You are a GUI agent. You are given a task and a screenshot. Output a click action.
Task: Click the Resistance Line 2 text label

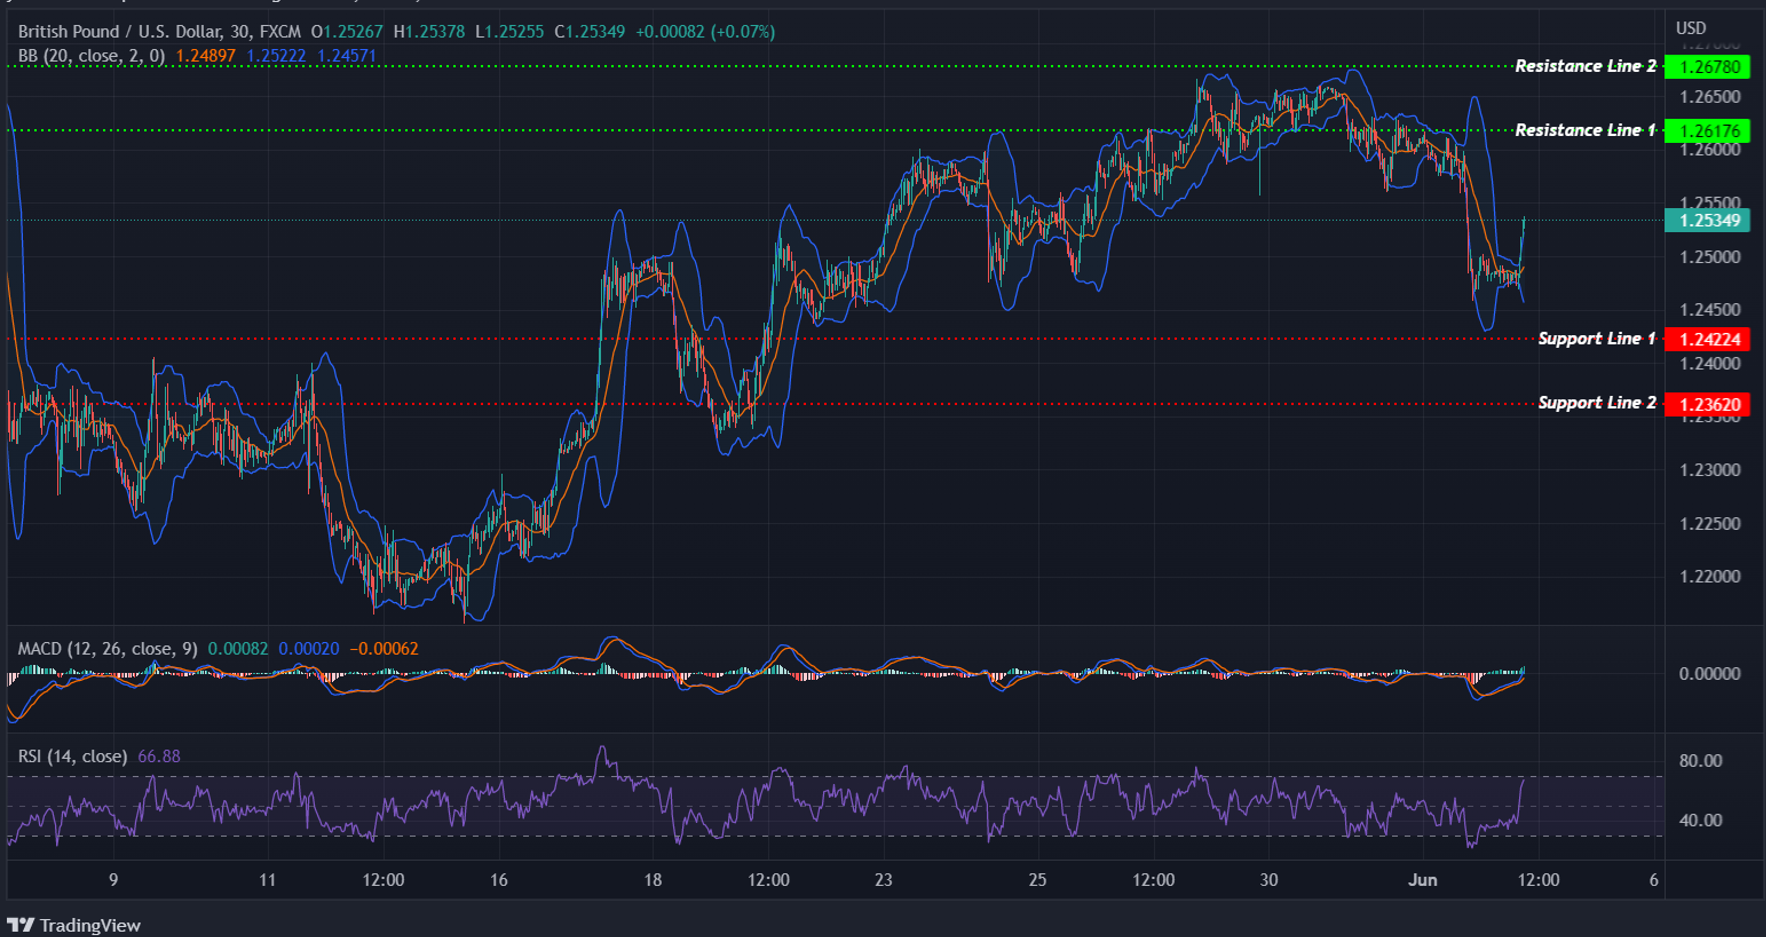click(x=1586, y=66)
